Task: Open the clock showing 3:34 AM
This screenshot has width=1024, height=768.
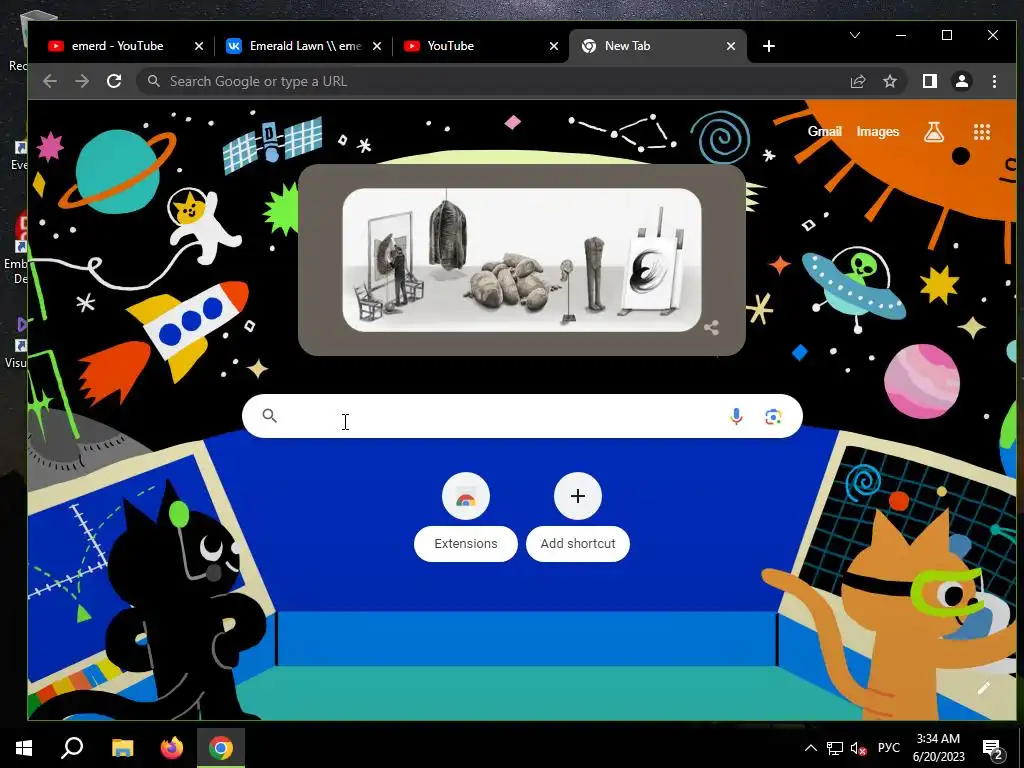Action: tap(938, 748)
